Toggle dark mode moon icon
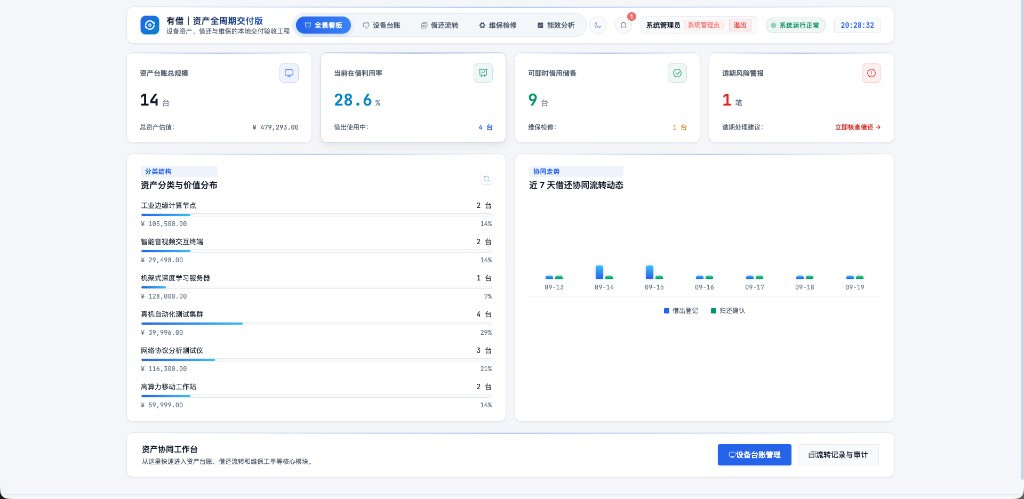The image size is (1024, 499). click(x=598, y=25)
